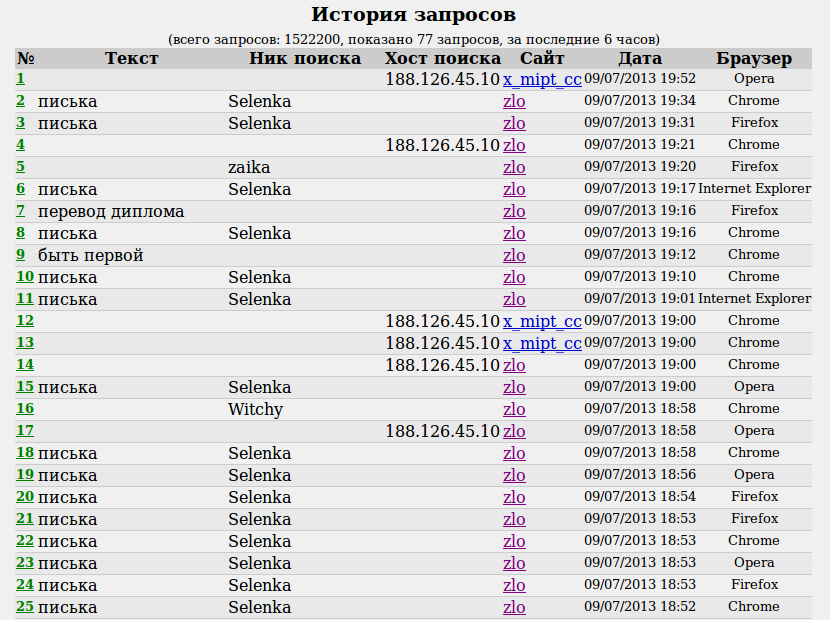Click the 'Дата' column header
The height and width of the screenshot is (620, 830).
(x=640, y=58)
